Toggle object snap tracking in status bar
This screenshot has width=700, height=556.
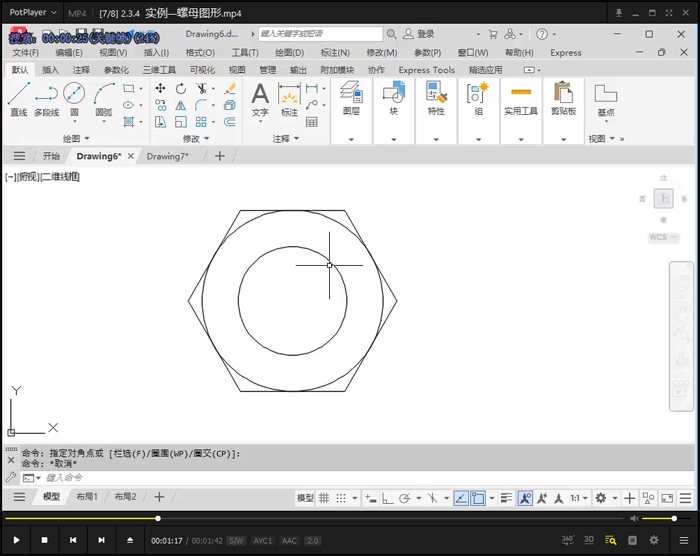461,498
